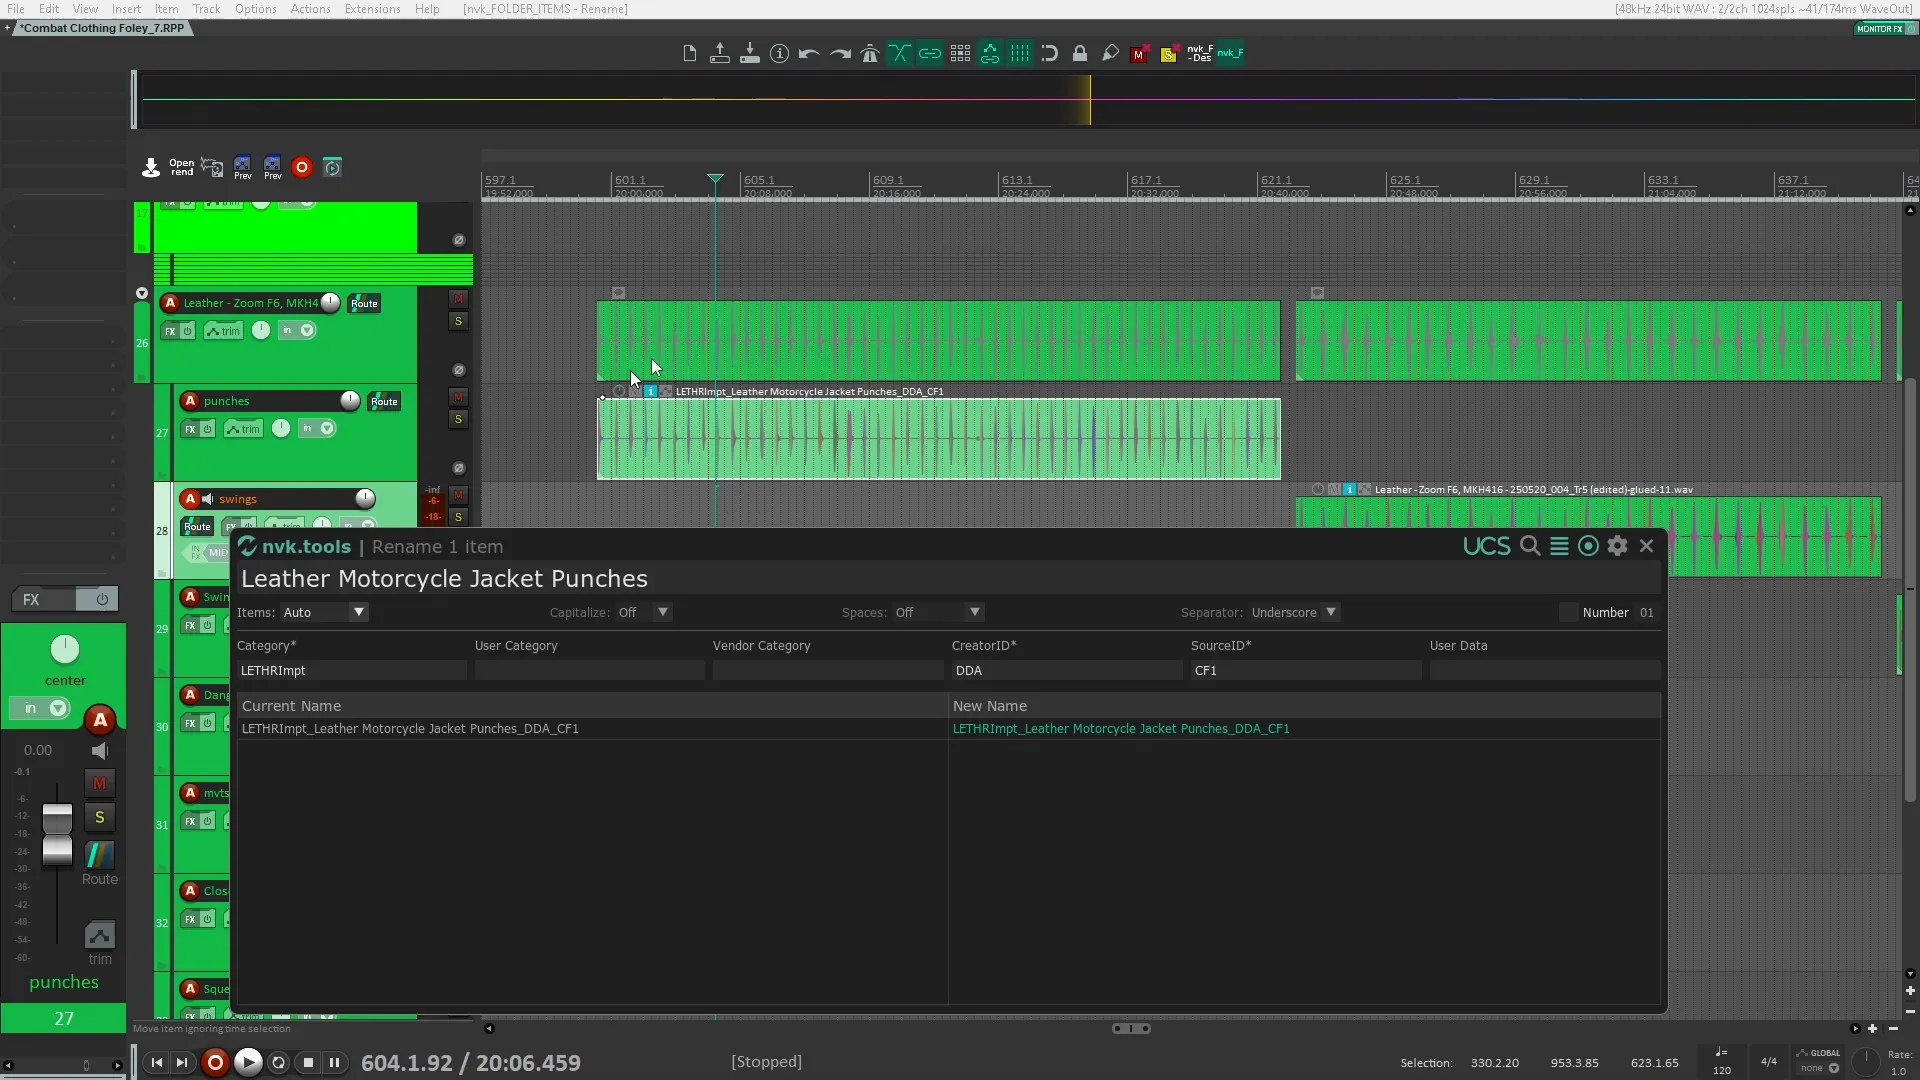Image resolution: width=1920 pixels, height=1080 pixels.
Task: Toggle record arm on swings track
Action: (190, 498)
